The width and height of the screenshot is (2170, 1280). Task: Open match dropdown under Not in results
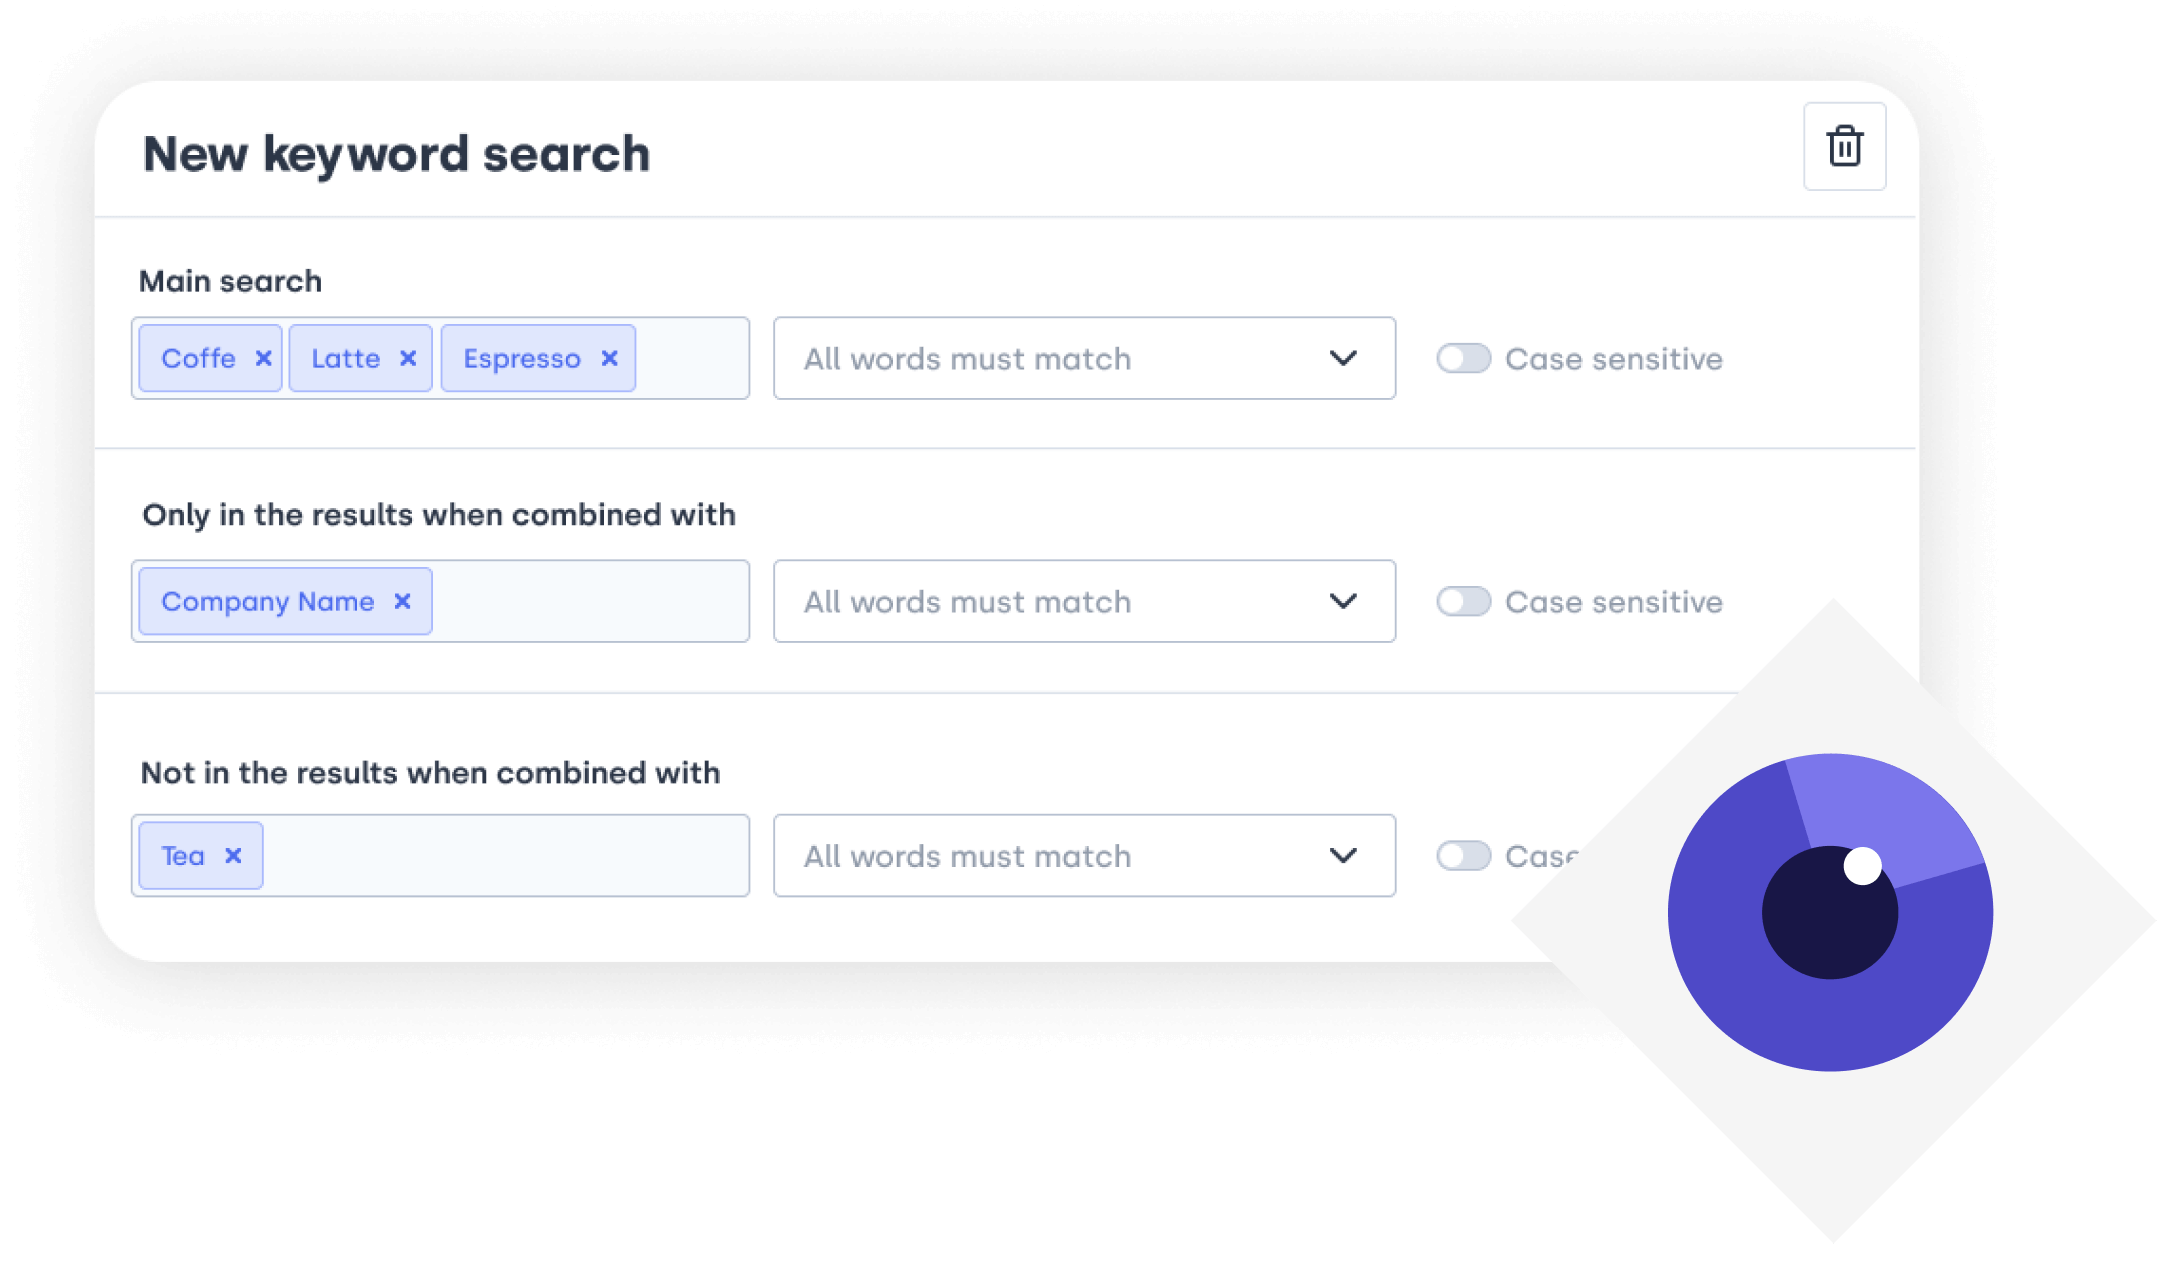point(1084,855)
